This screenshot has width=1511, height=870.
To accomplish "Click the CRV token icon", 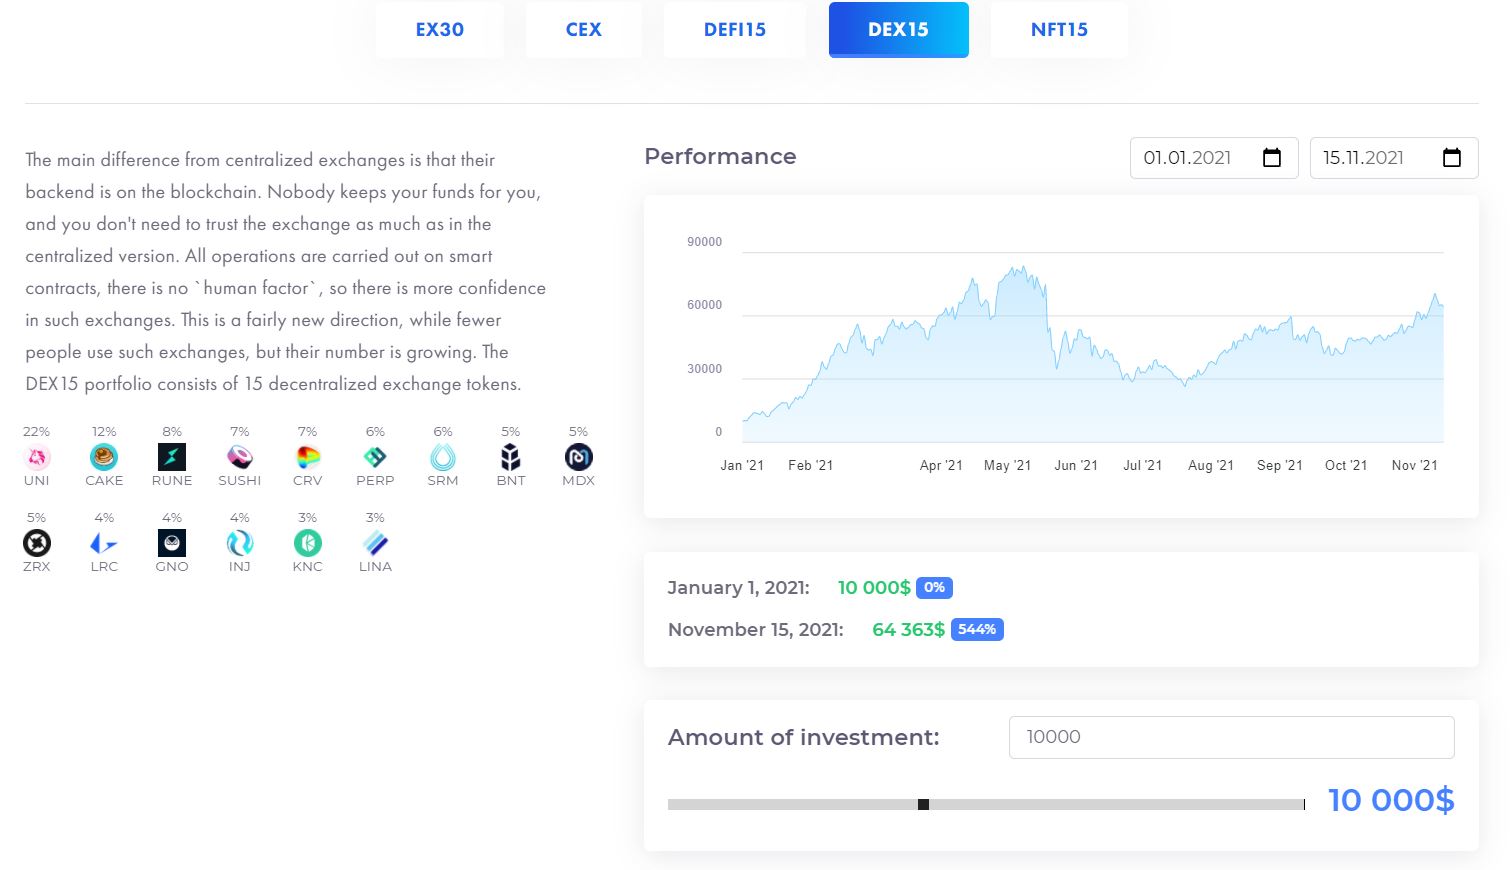I will point(308,457).
